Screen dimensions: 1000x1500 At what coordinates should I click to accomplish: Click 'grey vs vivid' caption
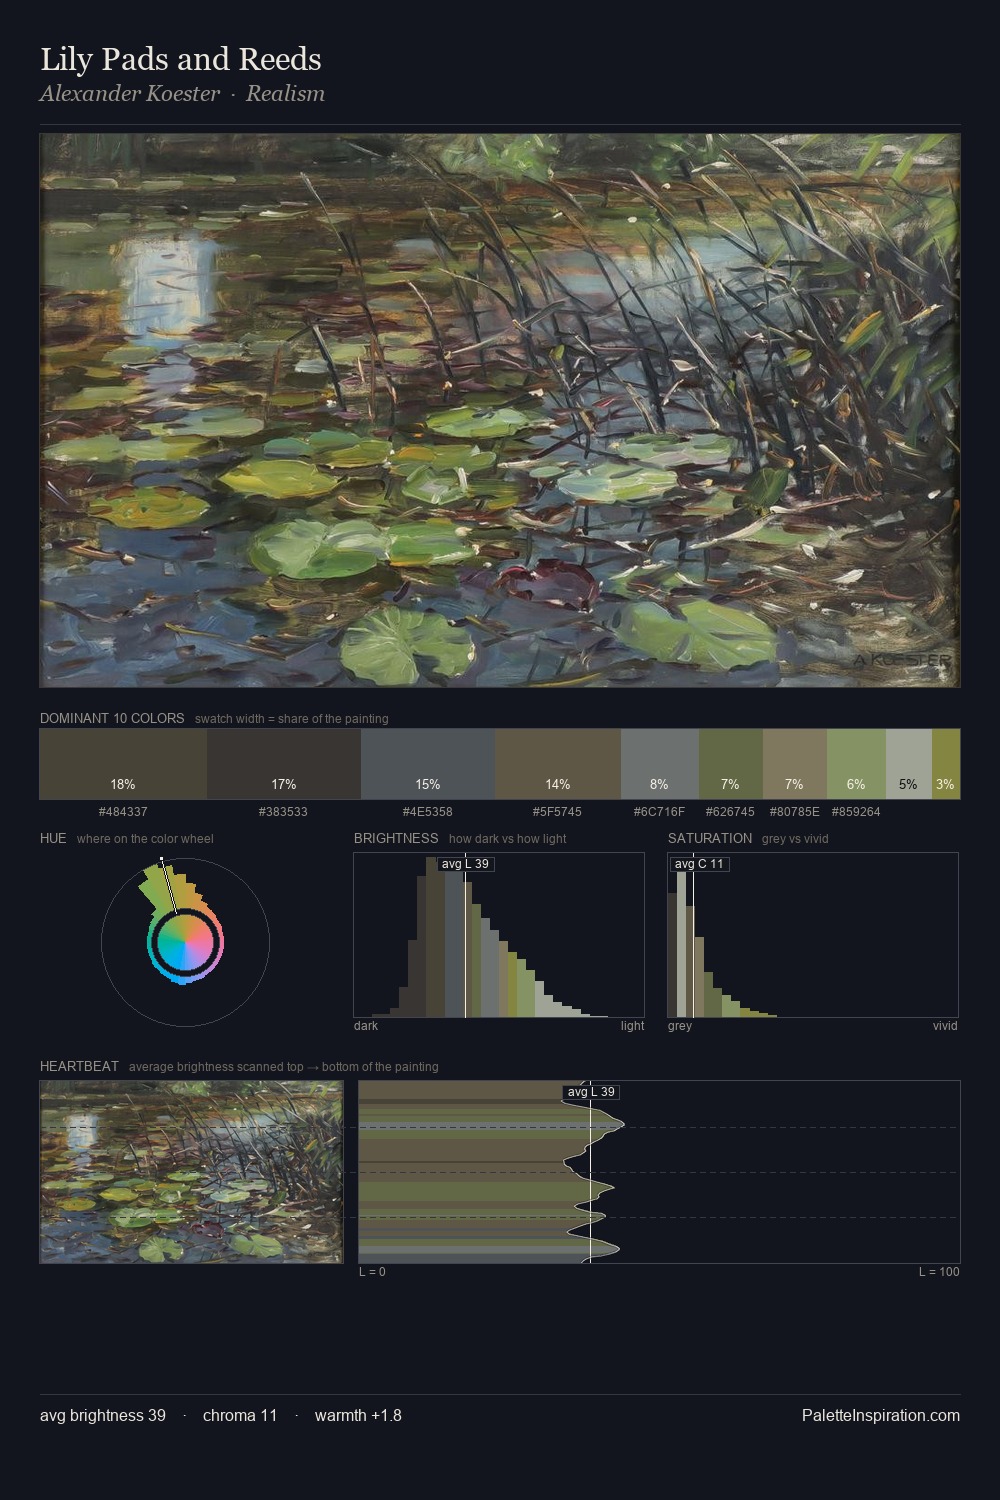click(795, 839)
